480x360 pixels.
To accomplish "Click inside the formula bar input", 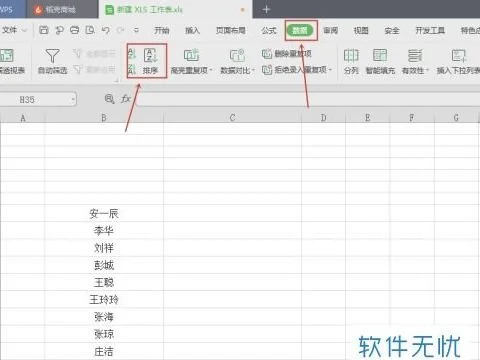I will pos(308,99).
